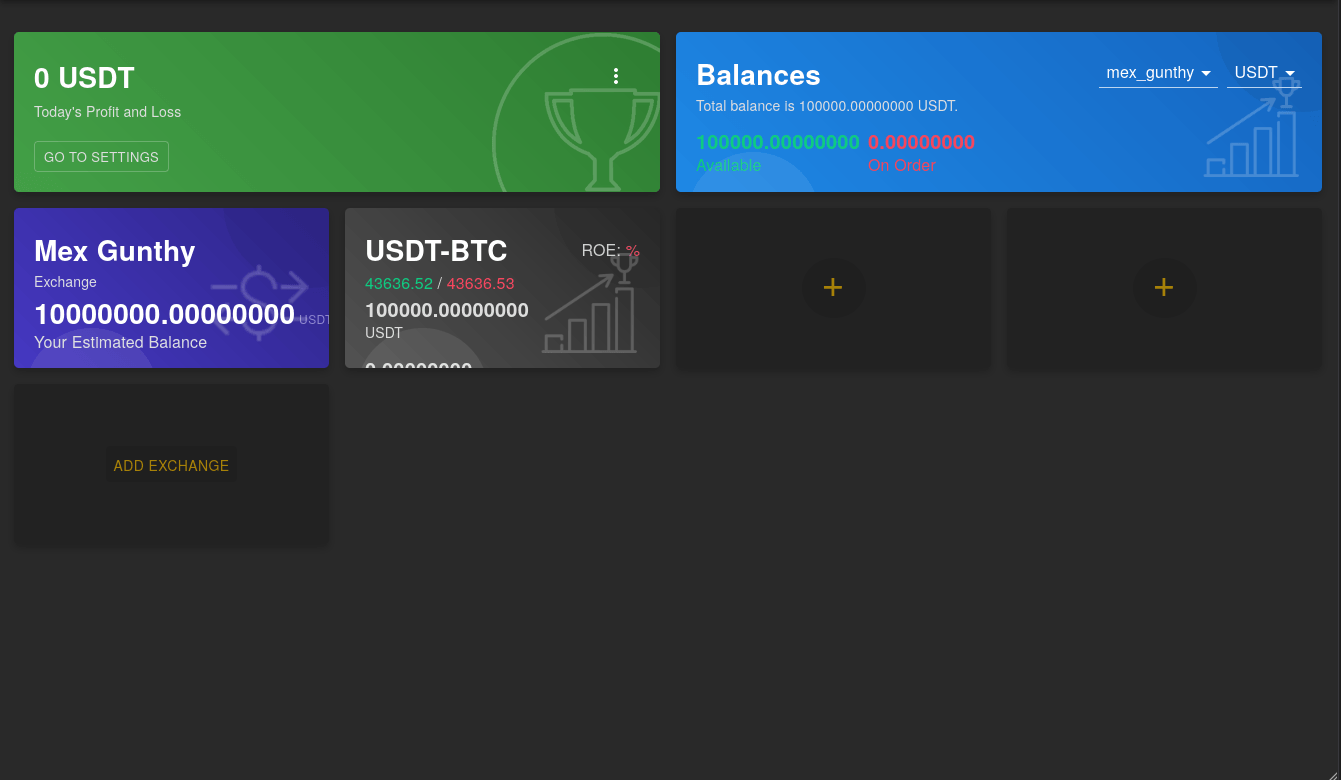Click the Balances heading
This screenshot has height=780, width=1341.
[x=758, y=75]
